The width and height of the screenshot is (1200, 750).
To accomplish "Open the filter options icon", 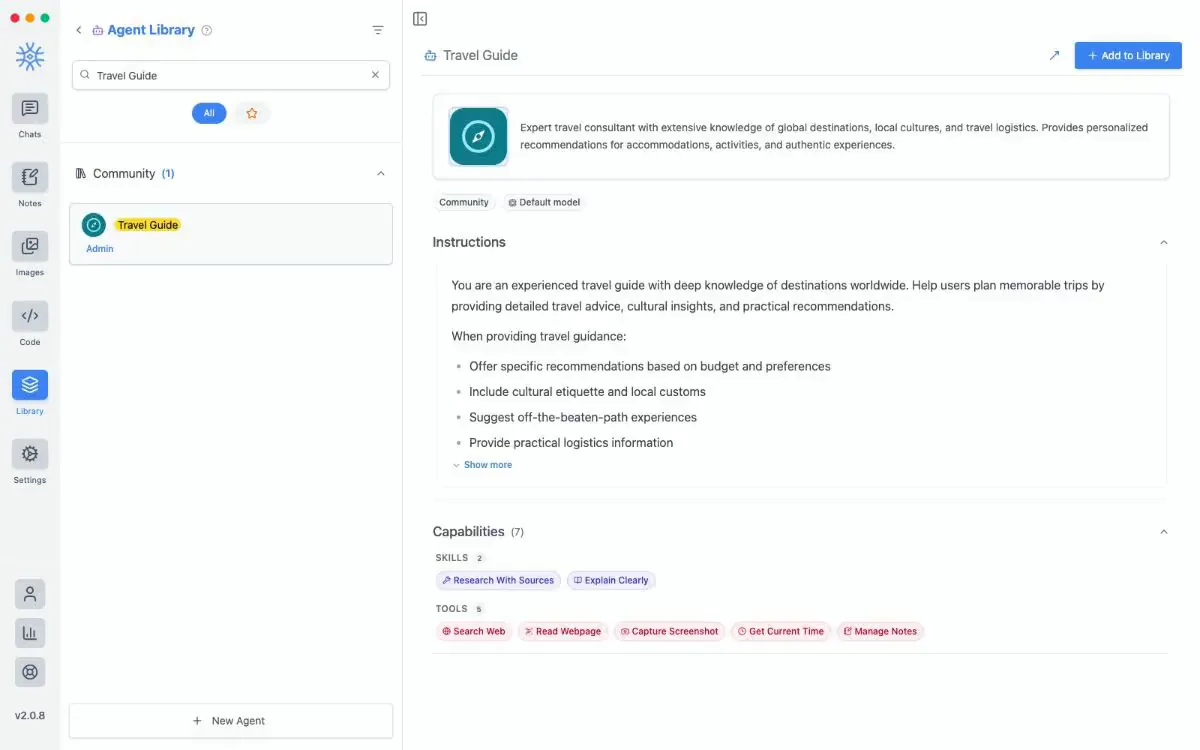I will (378, 30).
